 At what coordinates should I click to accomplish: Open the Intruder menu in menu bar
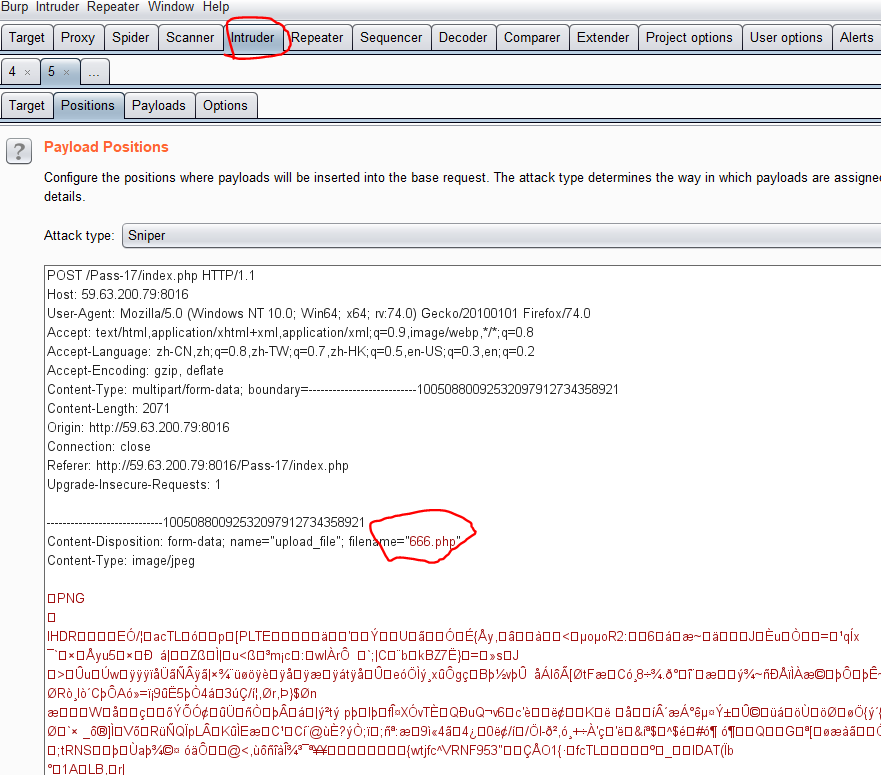57,7
